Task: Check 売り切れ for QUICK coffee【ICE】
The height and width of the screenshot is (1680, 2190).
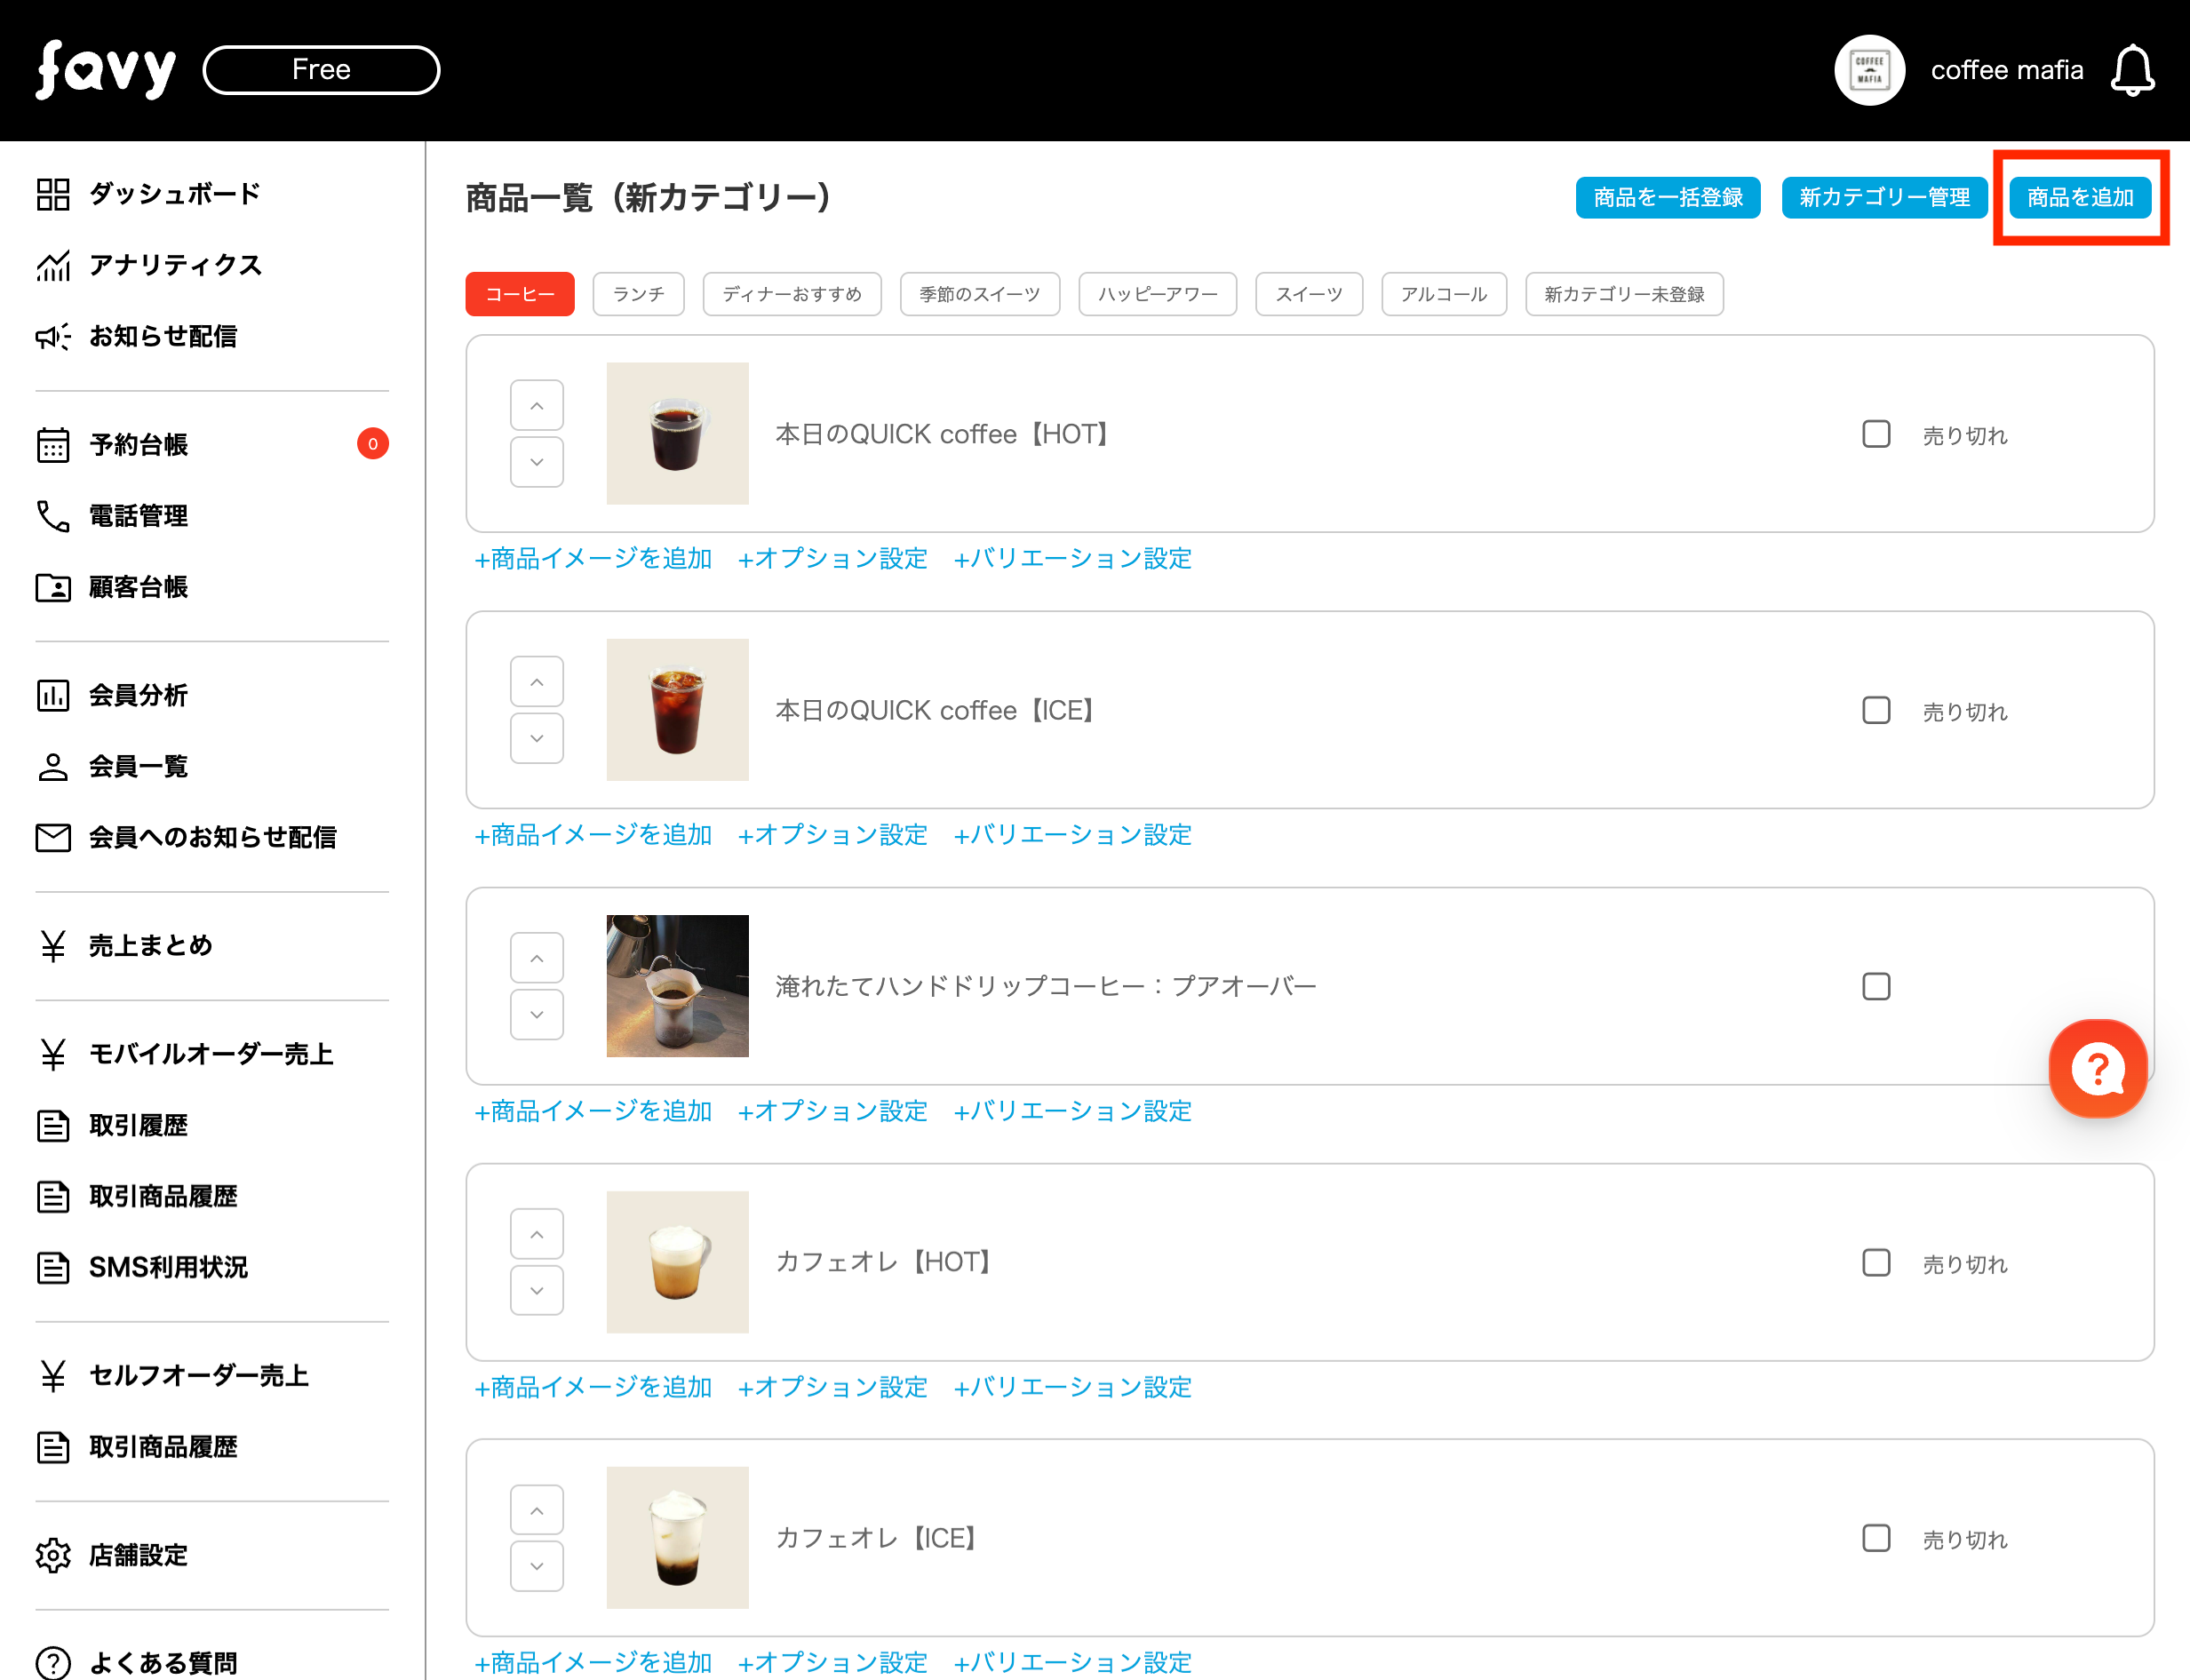Action: coord(1876,710)
